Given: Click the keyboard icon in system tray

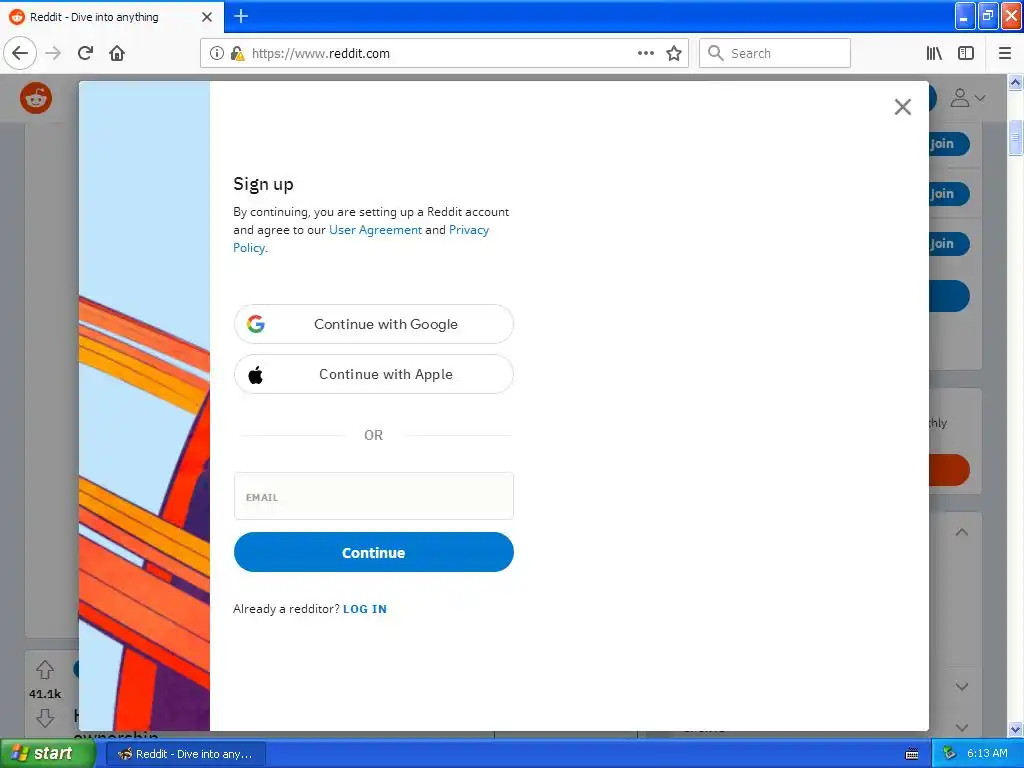Looking at the screenshot, I should point(912,754).
